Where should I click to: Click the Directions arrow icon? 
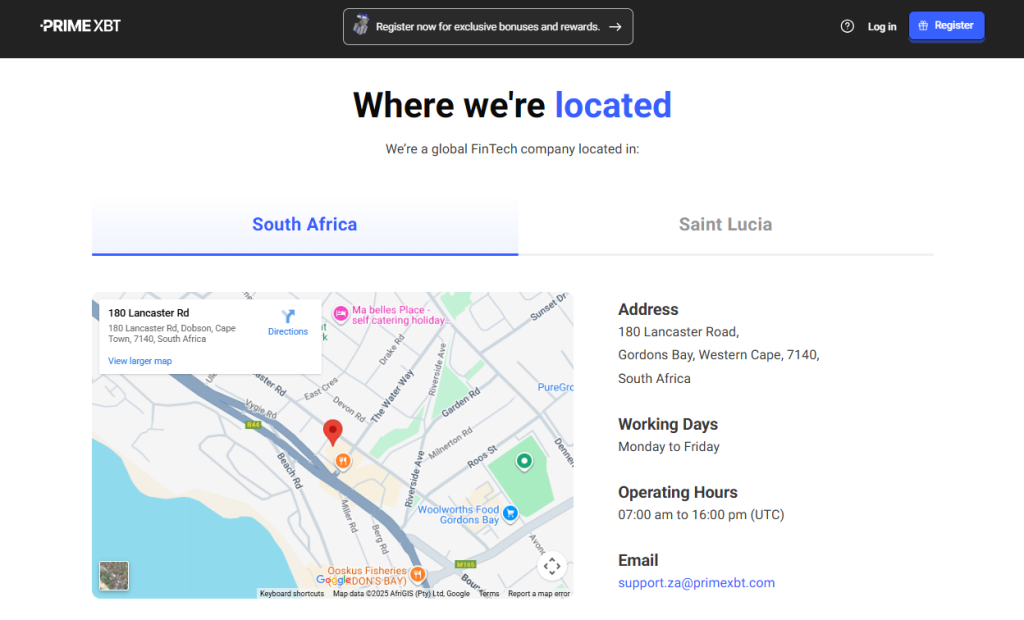click(x=288, y=317)
